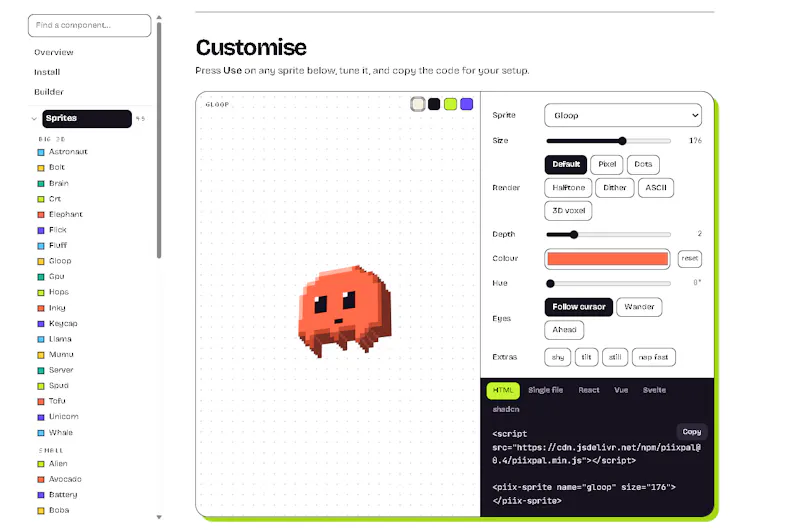Open the Sprite dropdown showing Gloop
800x532 pixels.
click(623, 115)
